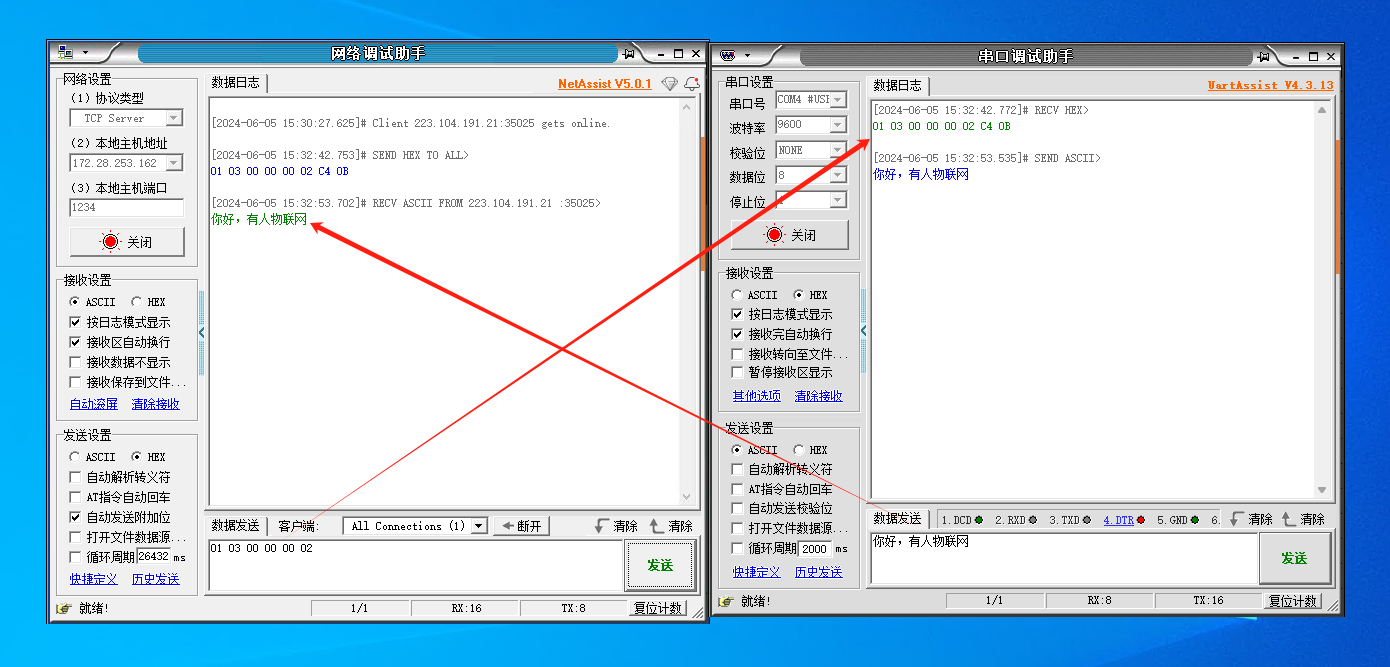Click the diamond icon beside NetAssist V5.0.1

tap(669, 84)
